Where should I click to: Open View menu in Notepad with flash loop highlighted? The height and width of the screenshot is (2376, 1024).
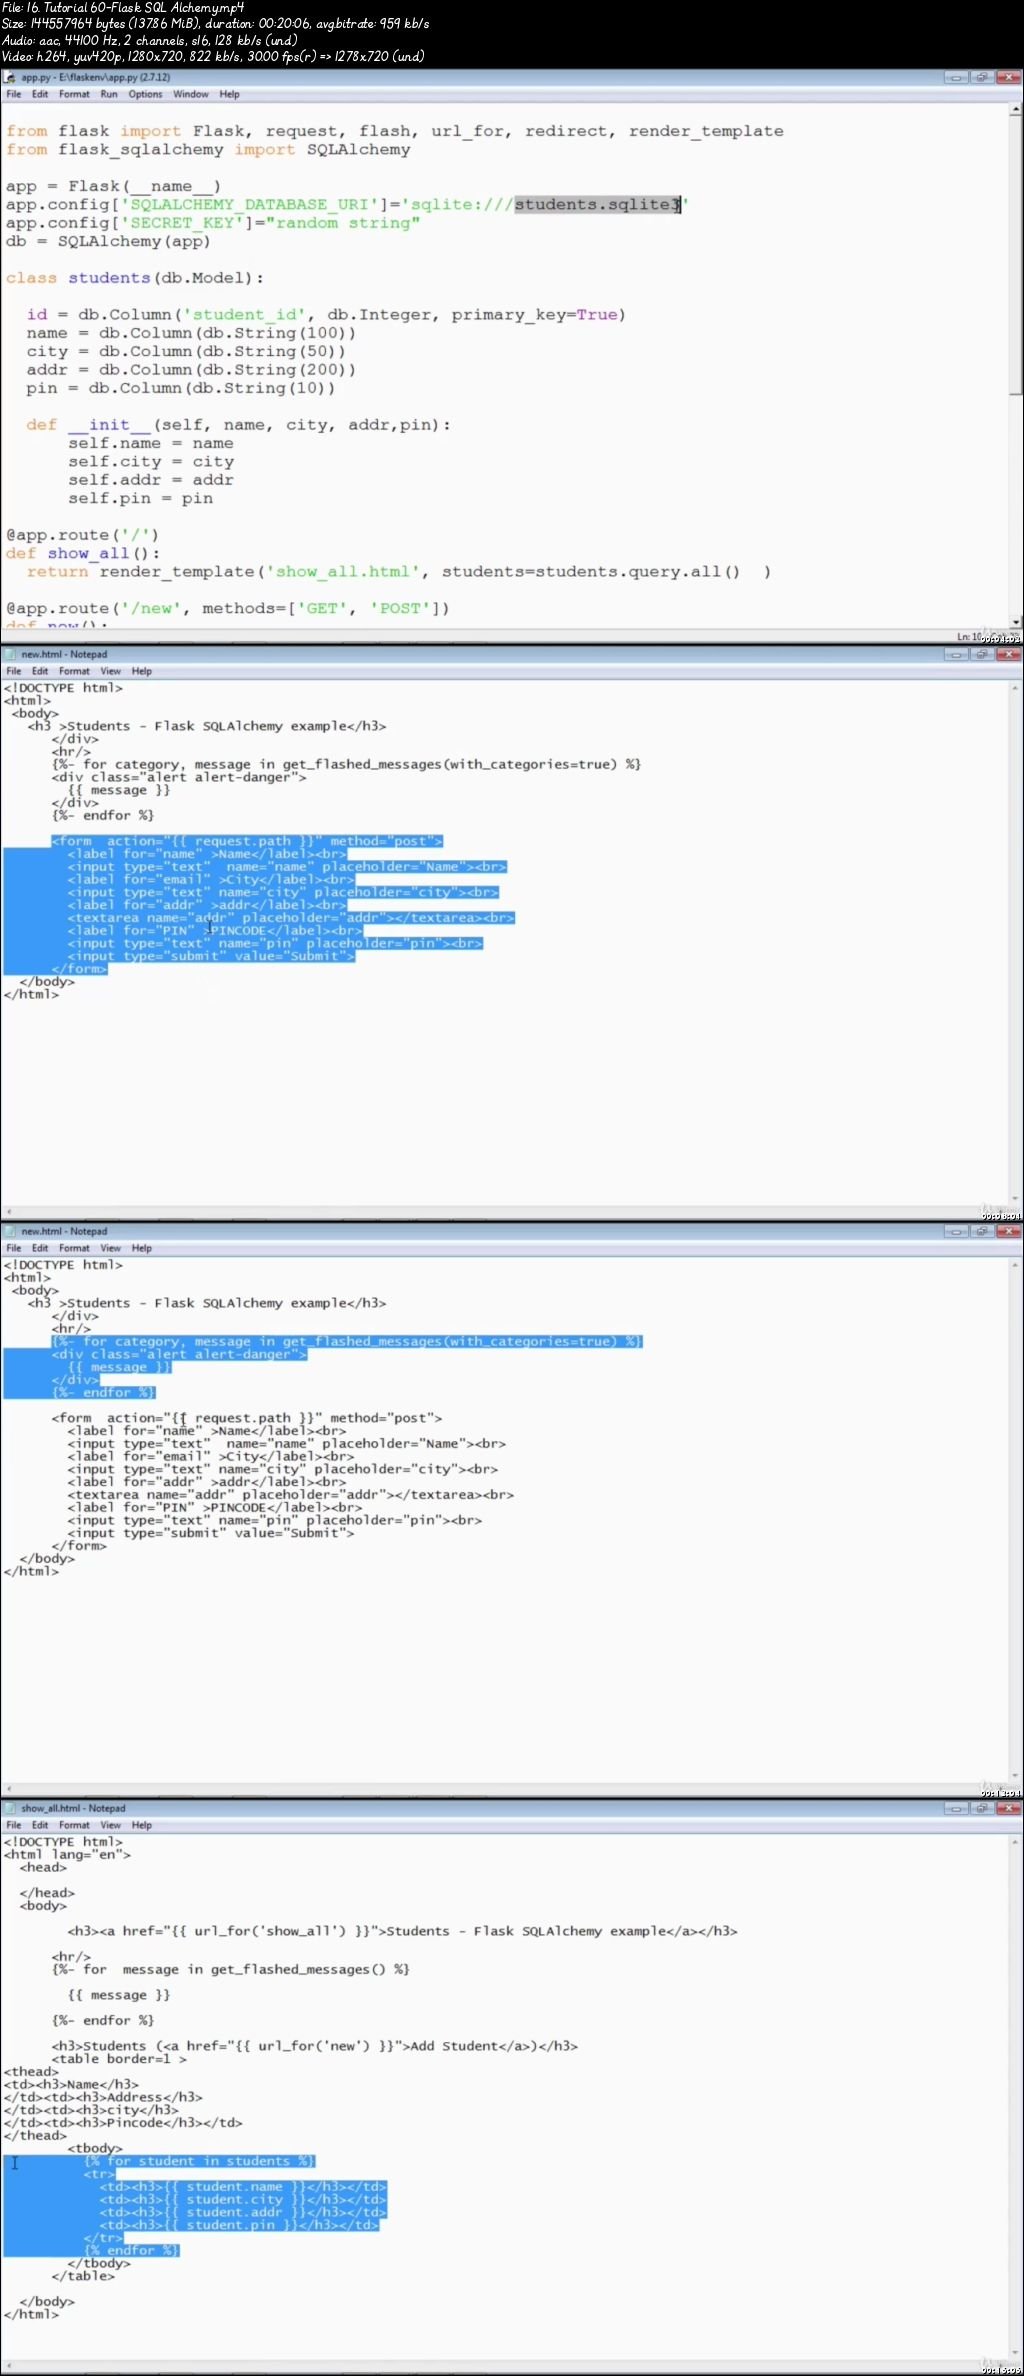click(111, 1248)
